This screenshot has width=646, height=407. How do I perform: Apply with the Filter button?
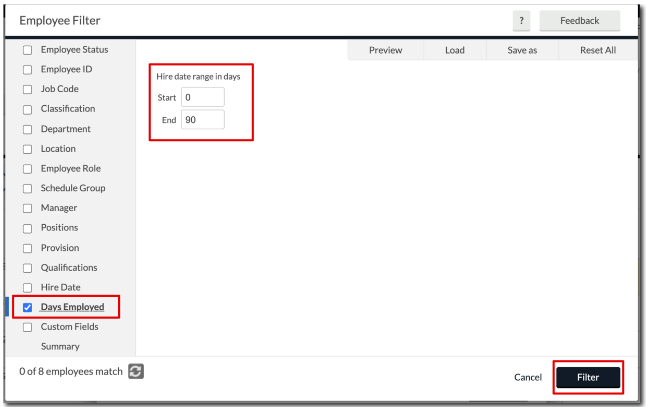click(588, 377)
